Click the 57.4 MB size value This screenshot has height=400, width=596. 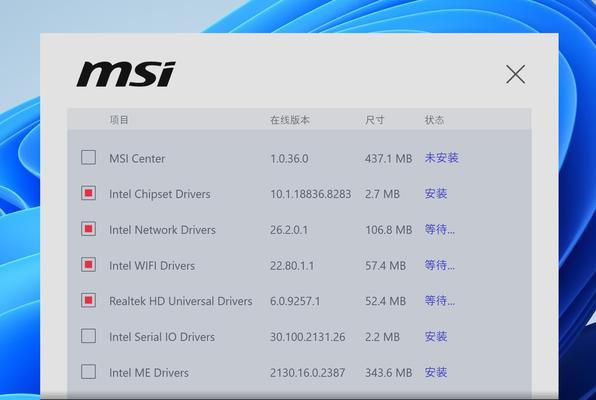click(385, 266)
